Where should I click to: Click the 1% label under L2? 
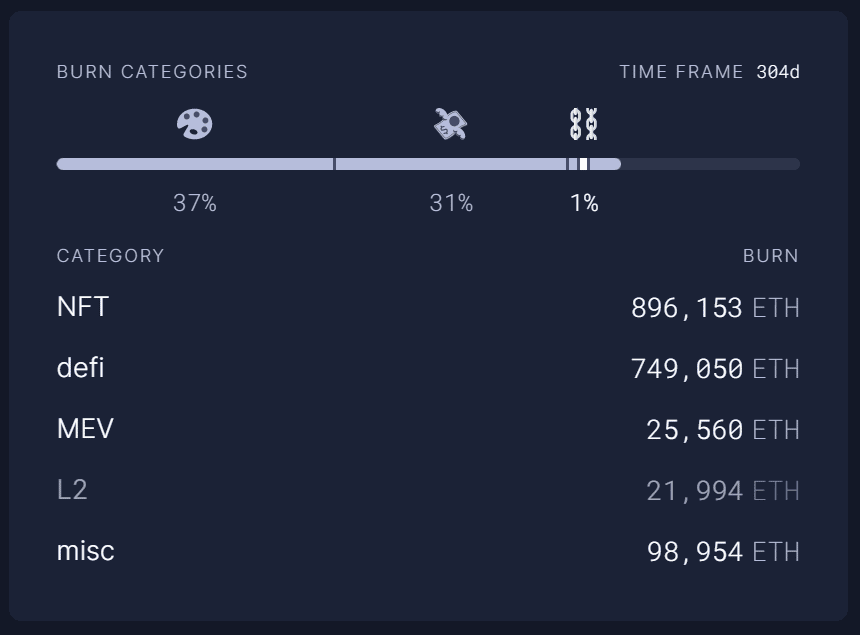584,203
